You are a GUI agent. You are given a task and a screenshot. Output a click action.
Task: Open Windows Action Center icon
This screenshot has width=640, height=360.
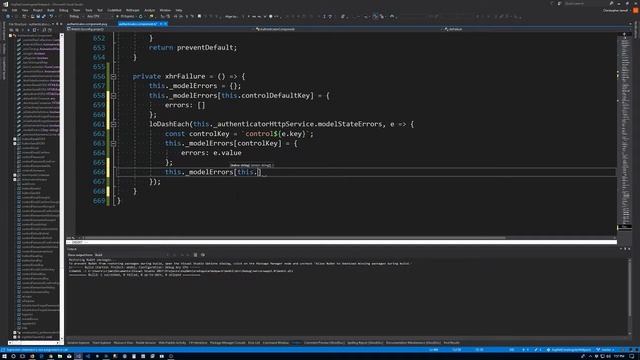(632, 356)
